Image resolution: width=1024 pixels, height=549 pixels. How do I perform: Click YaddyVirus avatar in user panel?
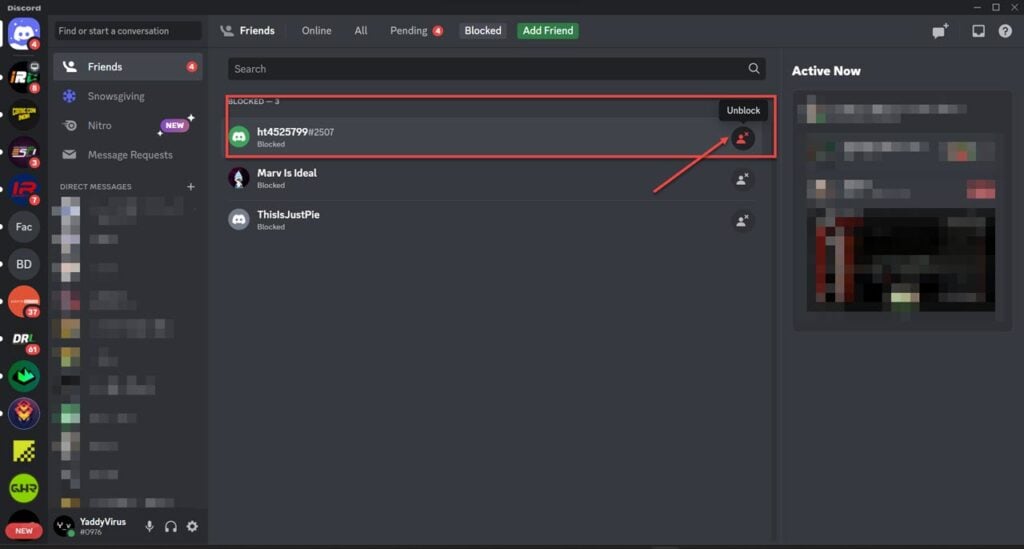click(64, 525)
